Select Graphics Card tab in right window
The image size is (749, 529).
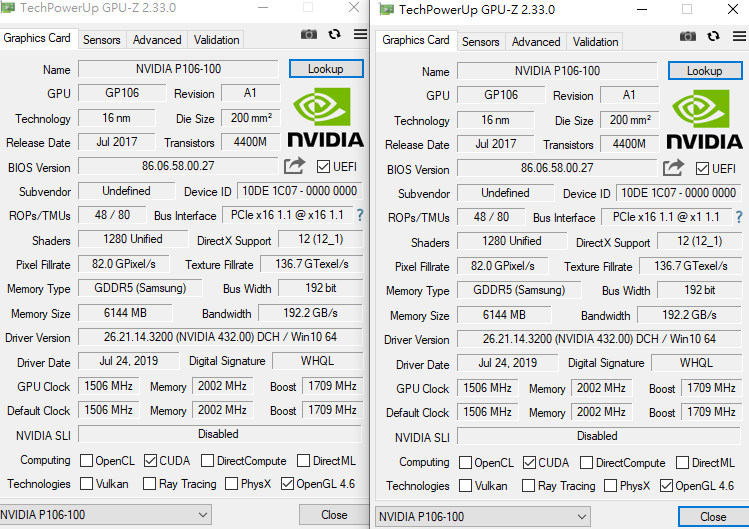[416, 40]
